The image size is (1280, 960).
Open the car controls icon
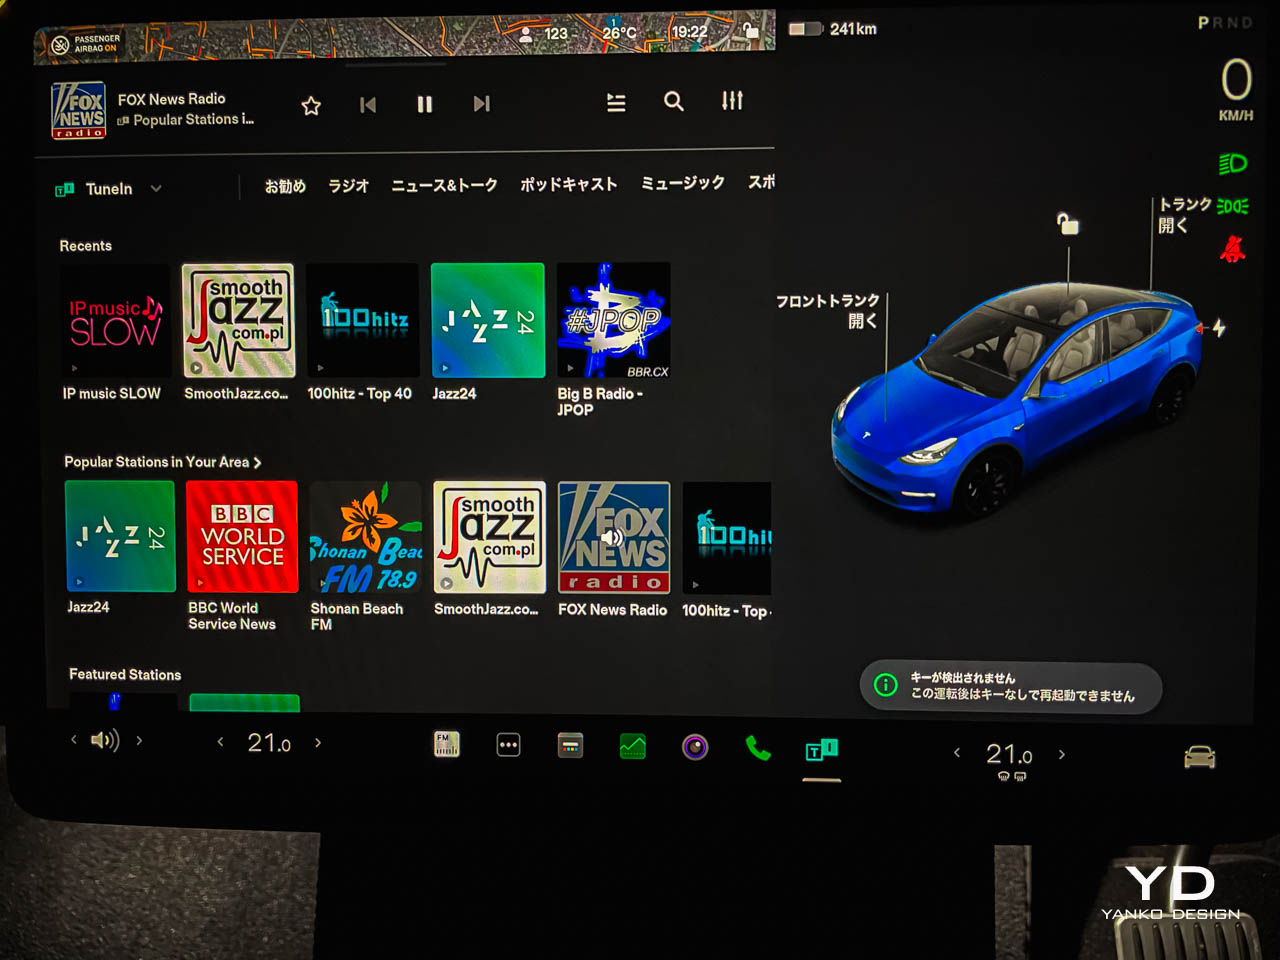click(x=1199, y=757)
